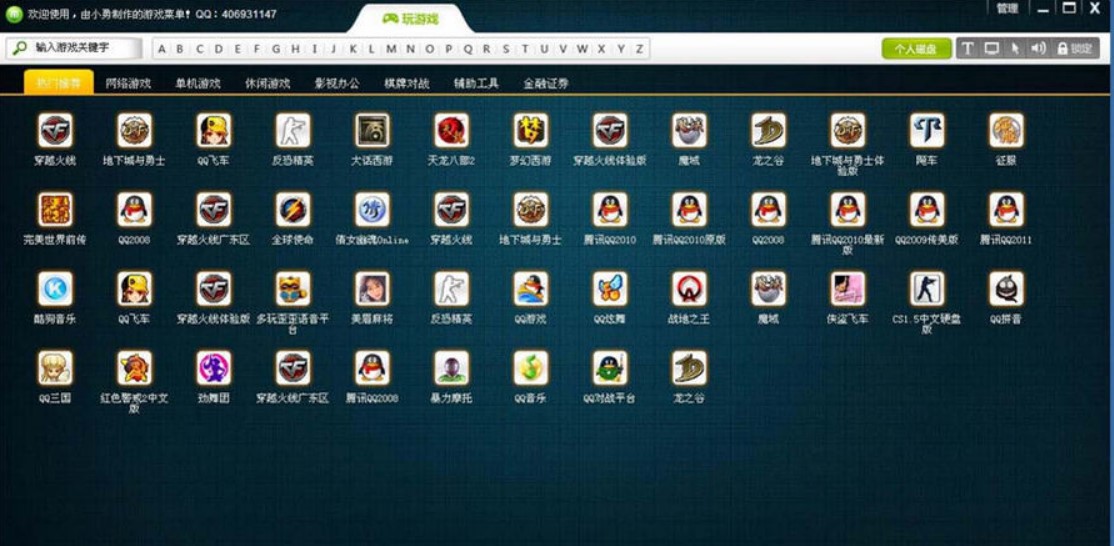Open the 天龙八部2 game icon

[452, 131]
